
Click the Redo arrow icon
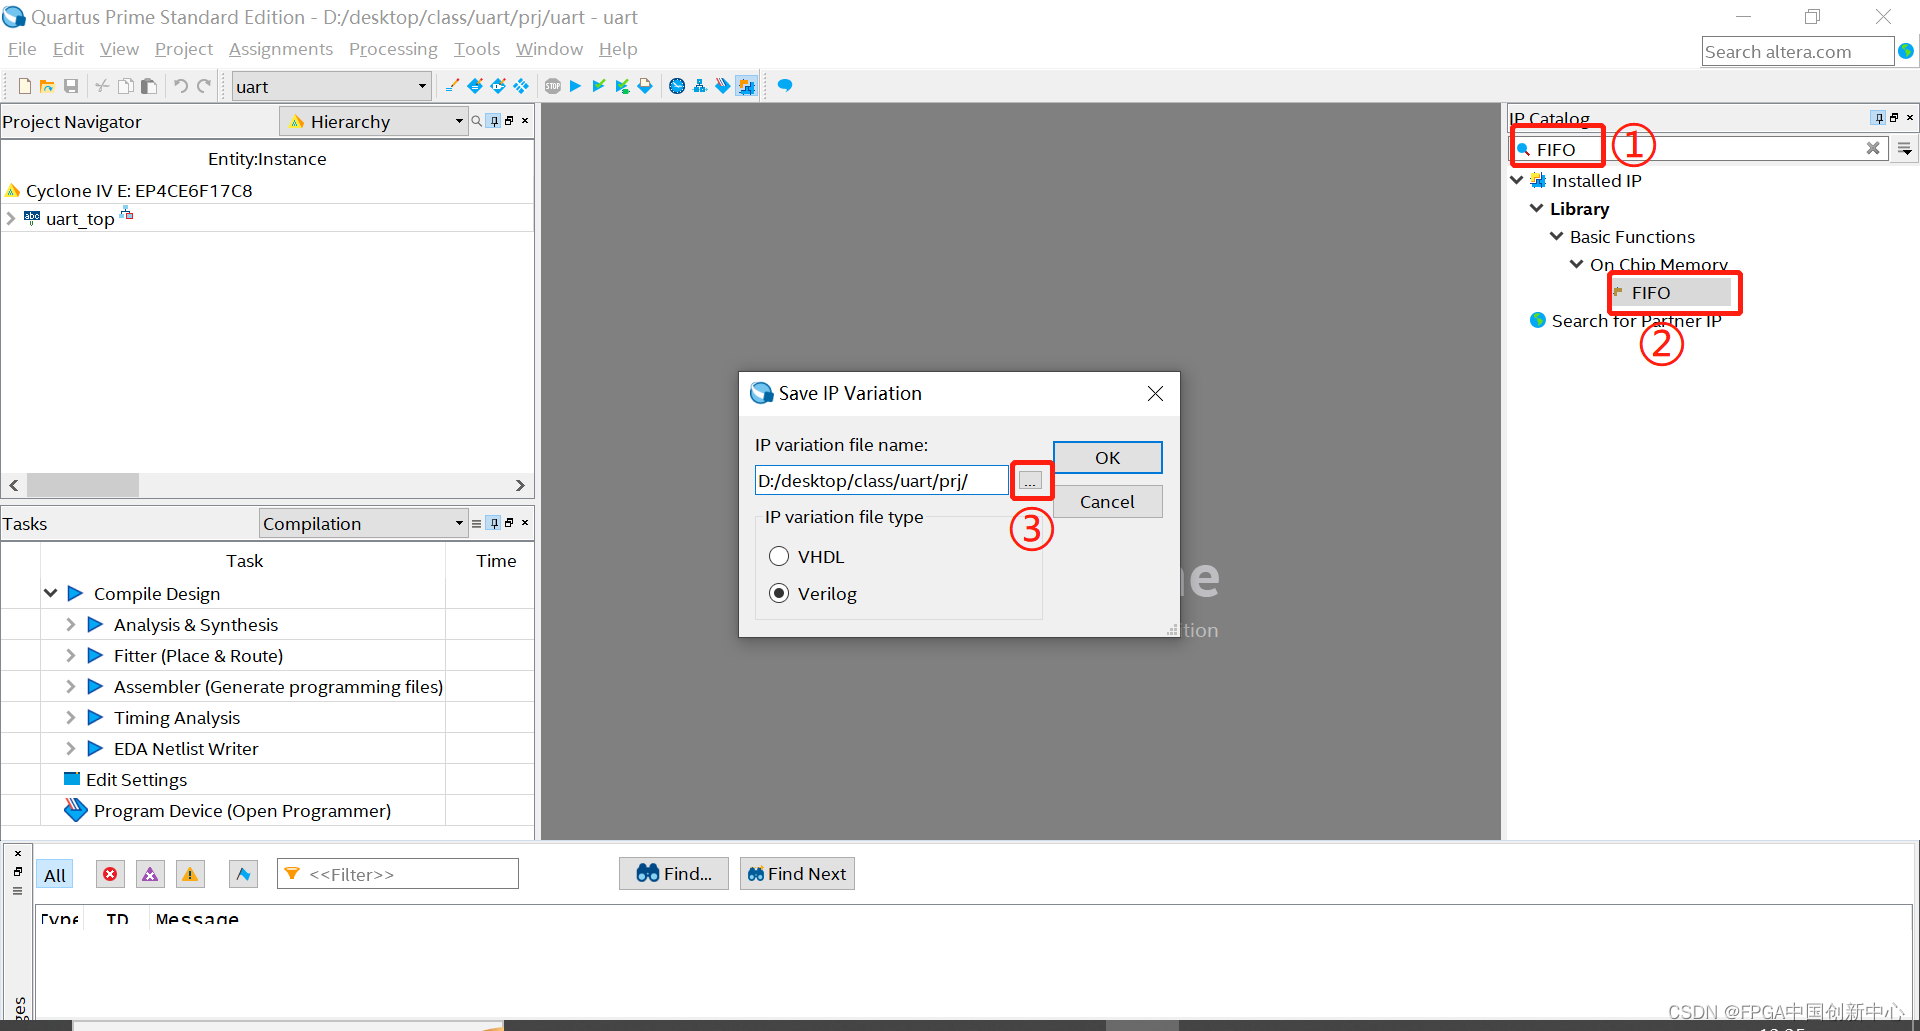tap(204, 86)
